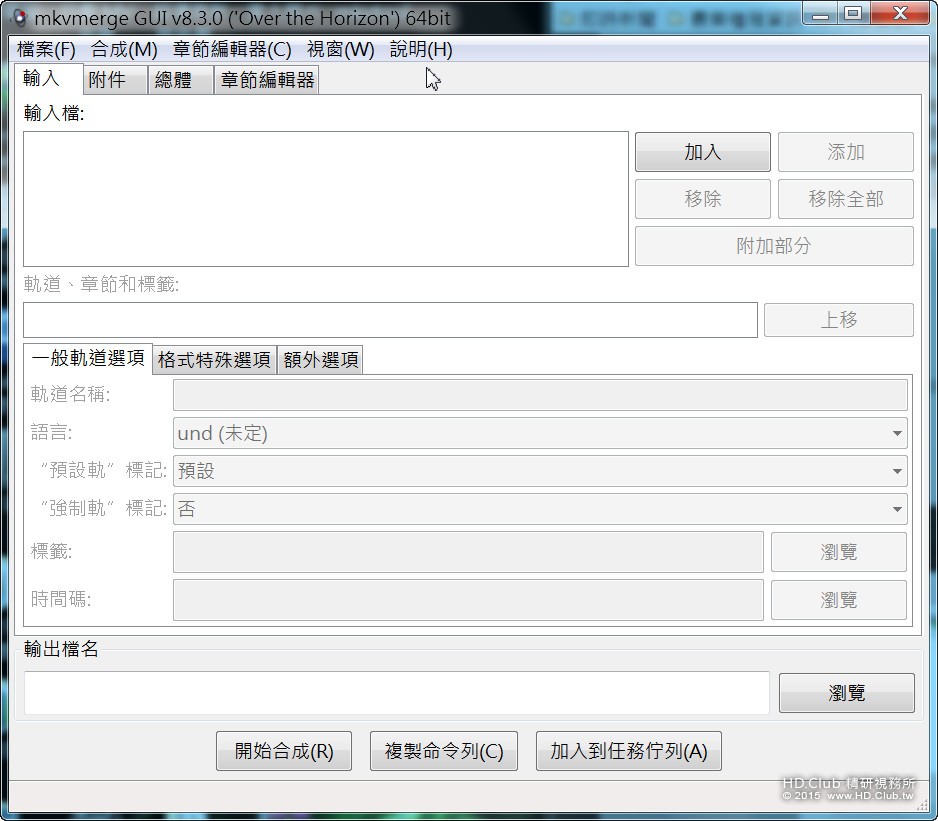938x821 pixels.
Task: Select the 格式特殊選項 tab
Action: point(214,360)
